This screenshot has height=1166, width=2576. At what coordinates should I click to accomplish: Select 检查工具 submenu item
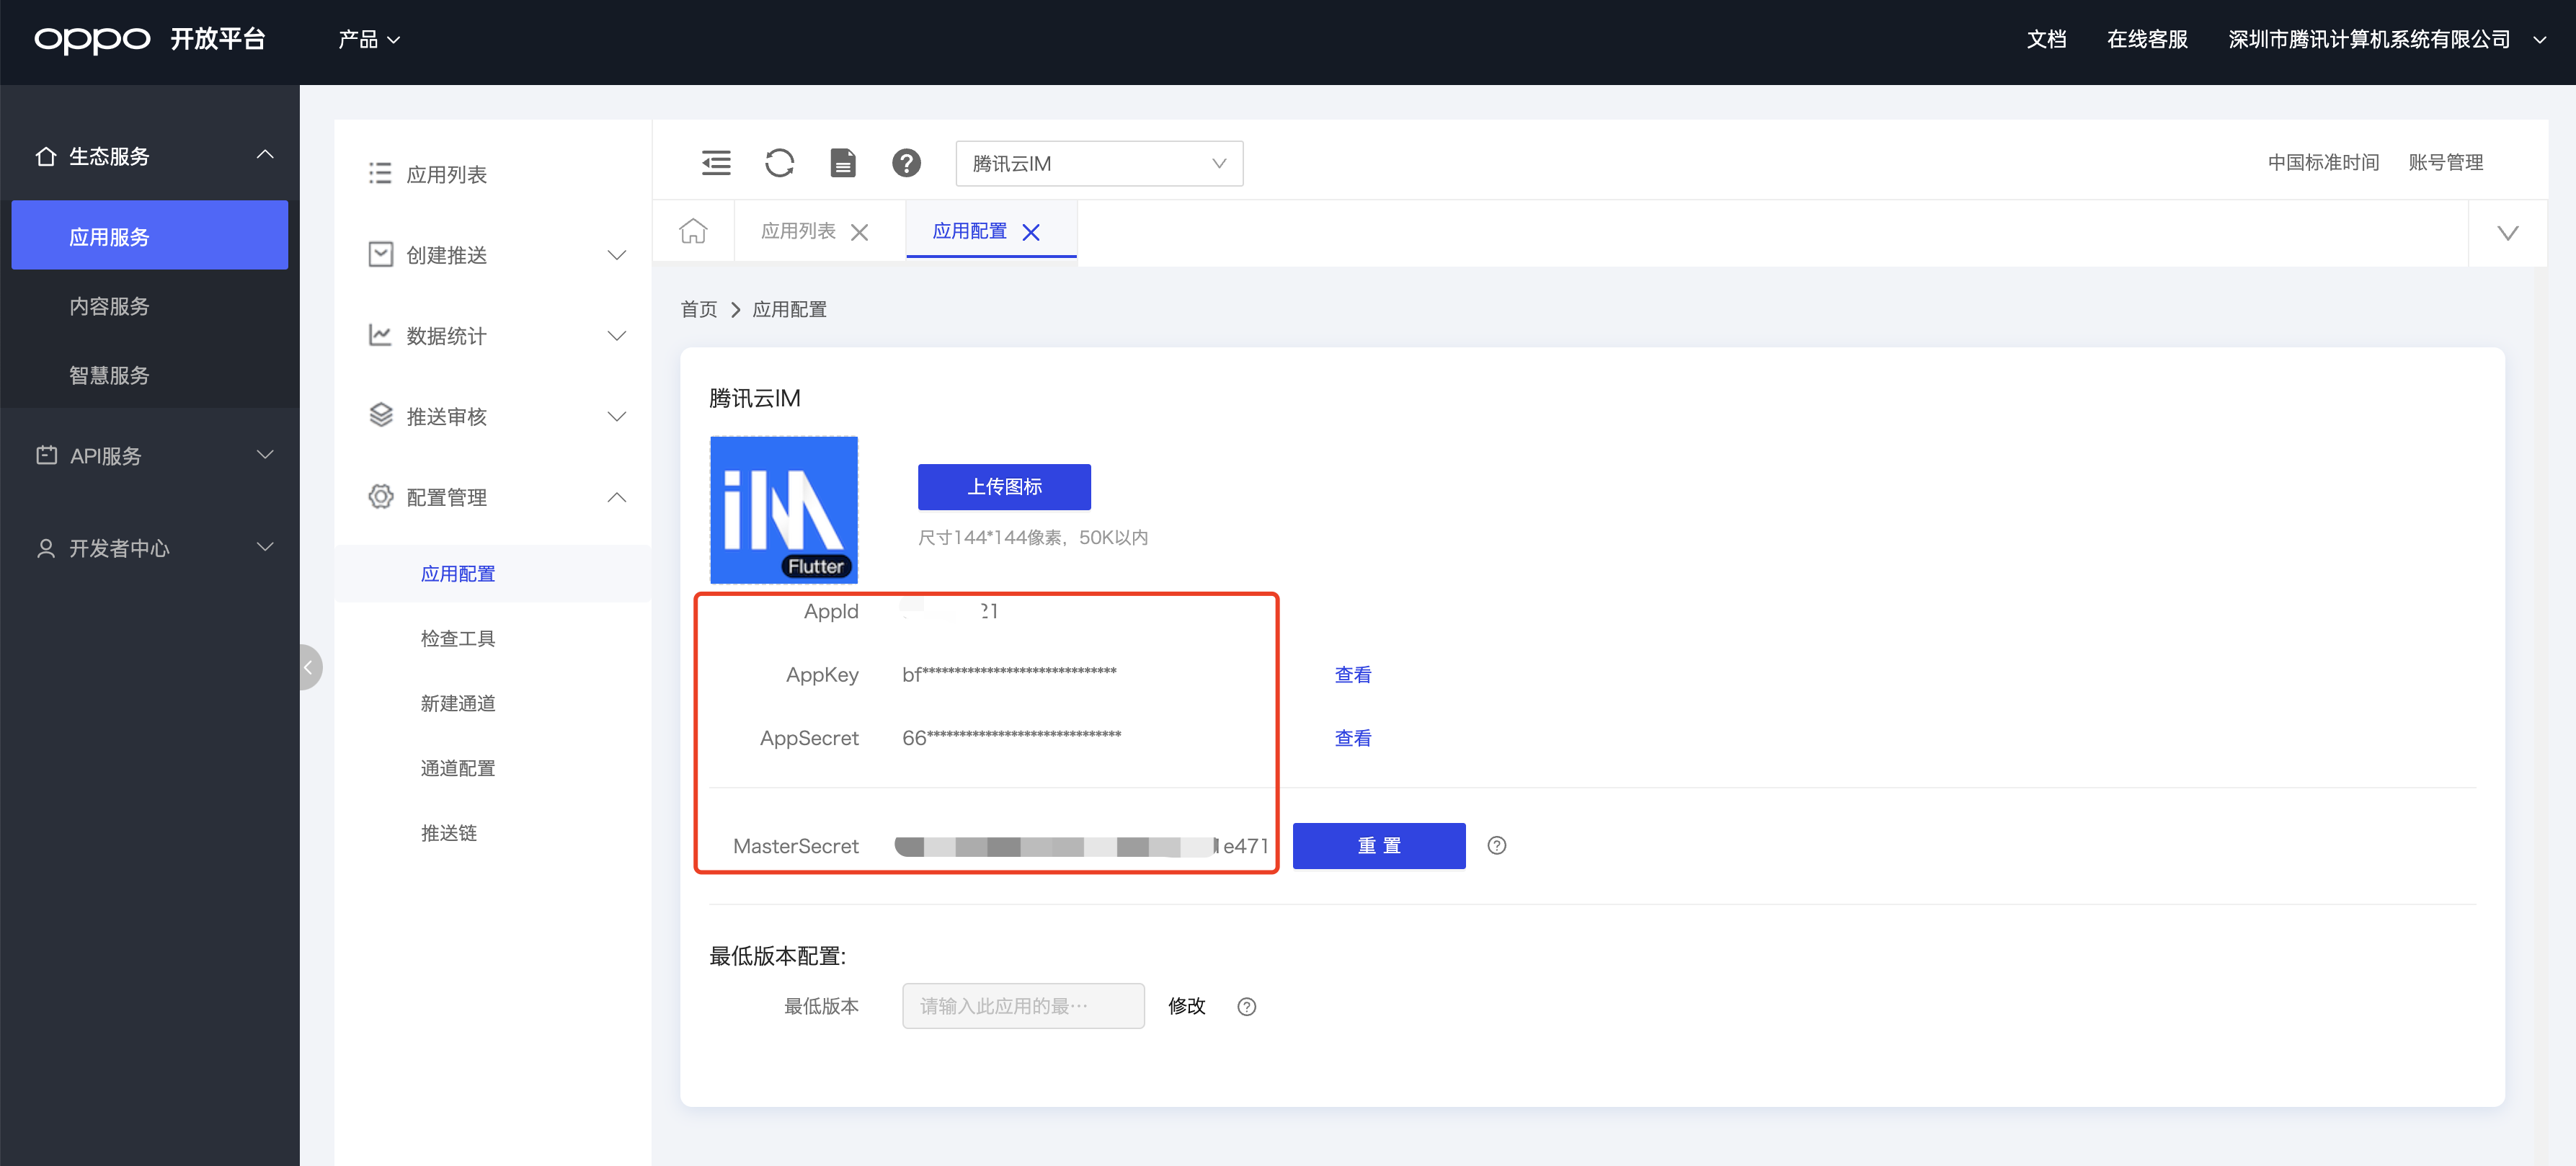pyautogui.click(x=458, y=638)
